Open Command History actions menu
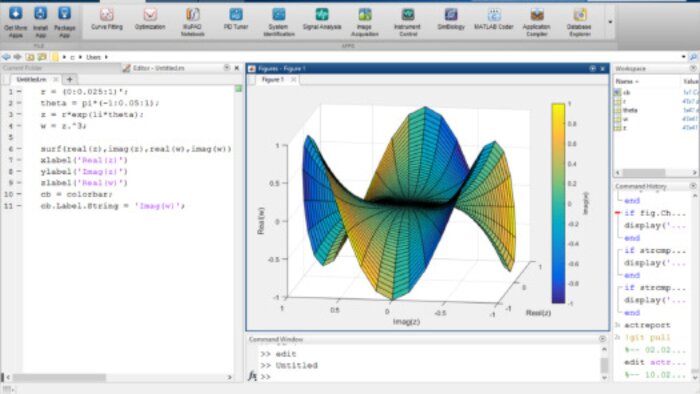 click(693, 186)
